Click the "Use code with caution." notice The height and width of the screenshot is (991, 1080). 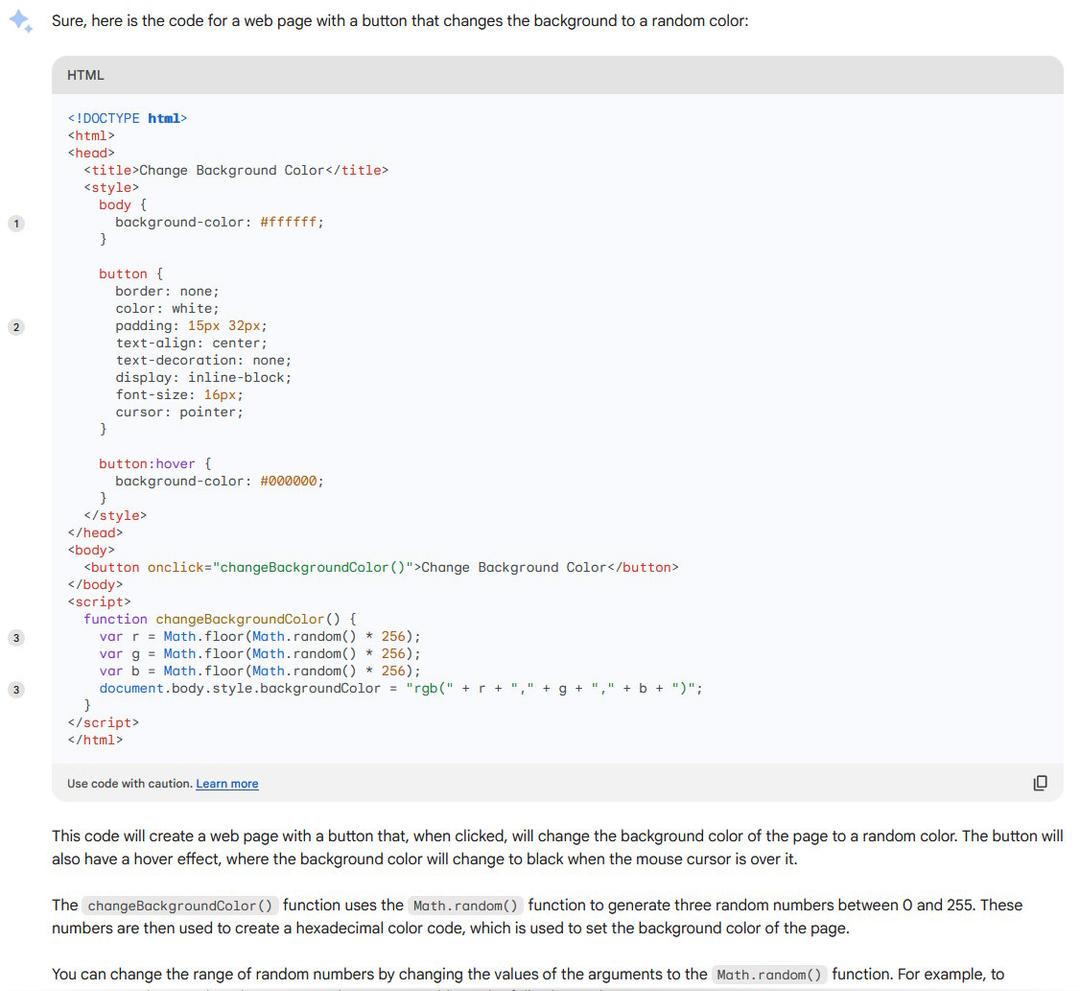click(x=129, y=784)
